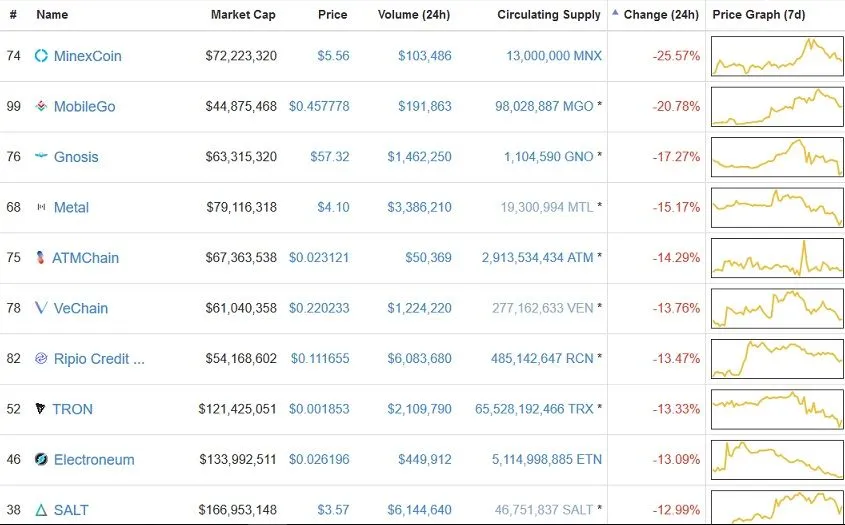This screenshot has height=525, width=845.
Task: Open the Ripio Credit coin link
Action: (x=99, y=358)
